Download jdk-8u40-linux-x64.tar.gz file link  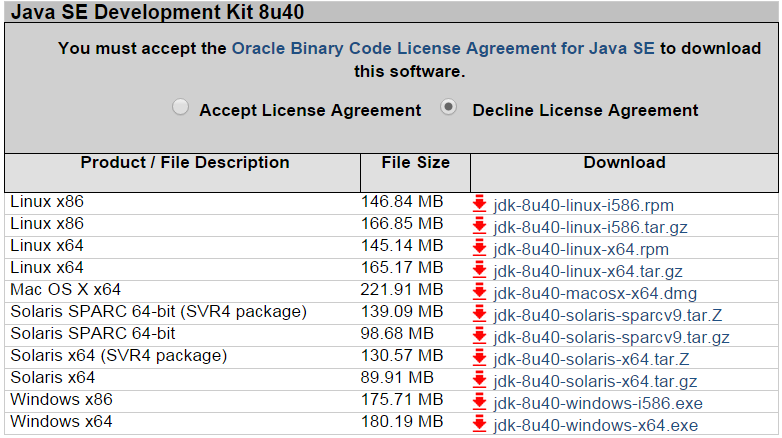coord(588,272)
